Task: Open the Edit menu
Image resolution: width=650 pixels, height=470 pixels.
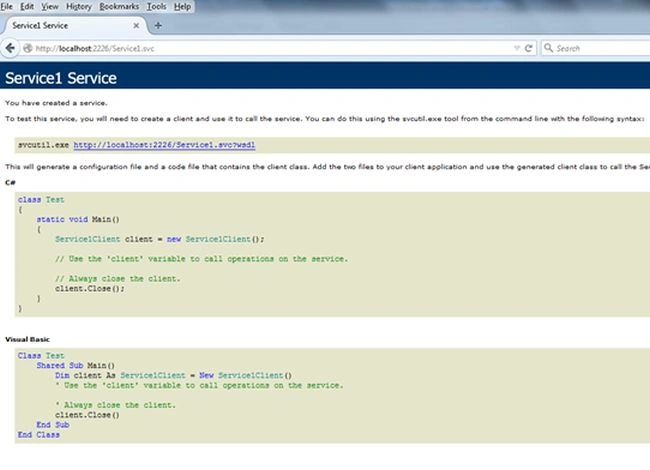Action: pyautogui.click(x=27, y=6)
